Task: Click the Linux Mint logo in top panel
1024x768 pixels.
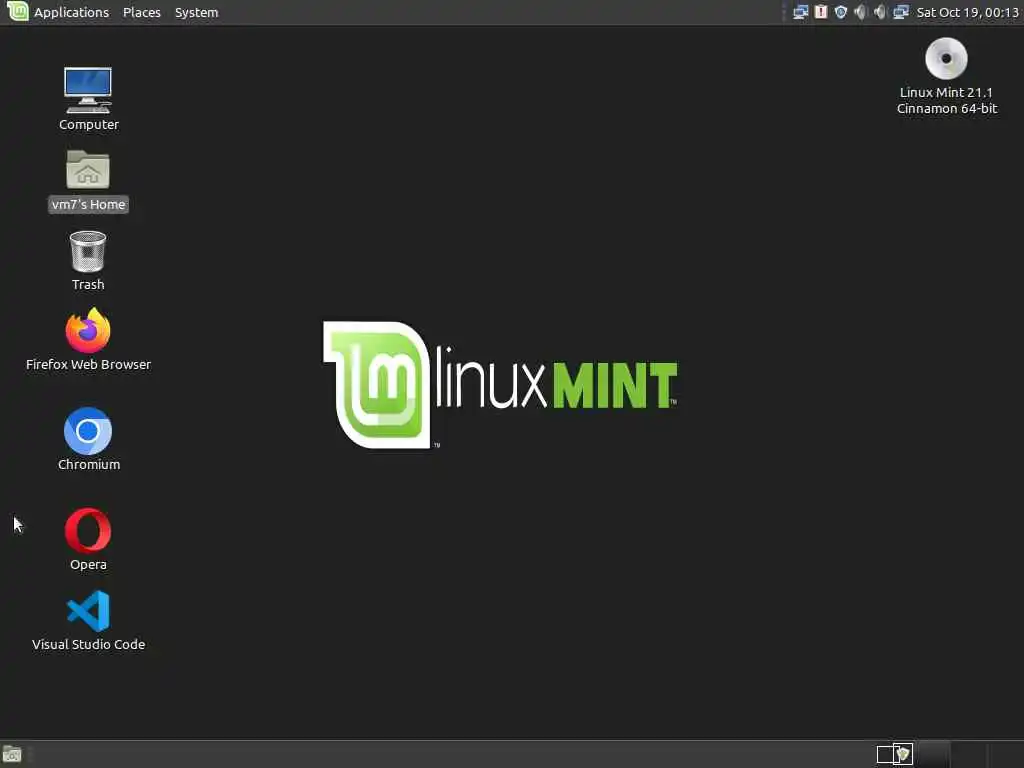Action: point(17,11)
